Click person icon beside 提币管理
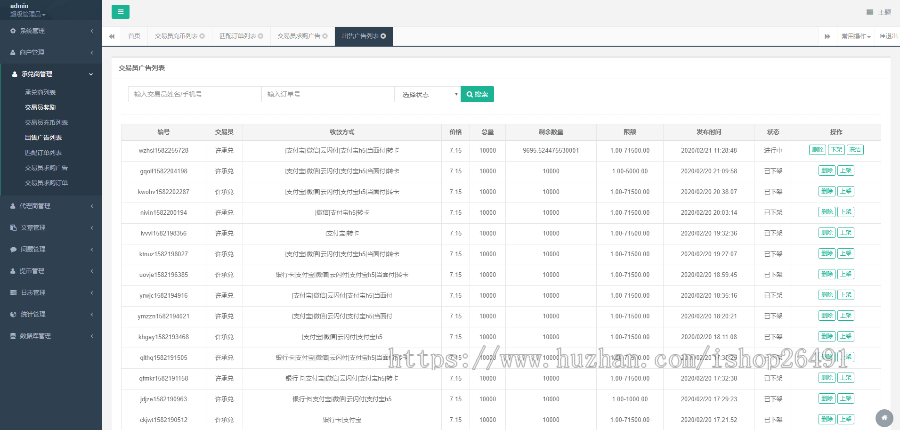Viewport: 900px width, 430px height. click(14, 271)
